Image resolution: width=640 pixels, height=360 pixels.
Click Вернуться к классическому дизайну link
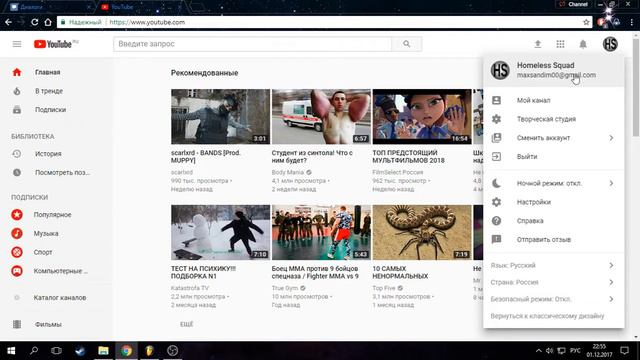547,316
